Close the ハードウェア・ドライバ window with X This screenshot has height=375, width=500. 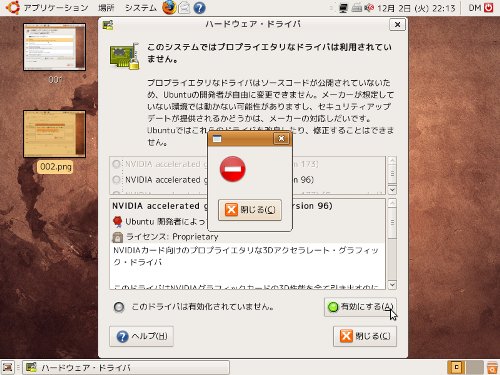click(397, 25)
